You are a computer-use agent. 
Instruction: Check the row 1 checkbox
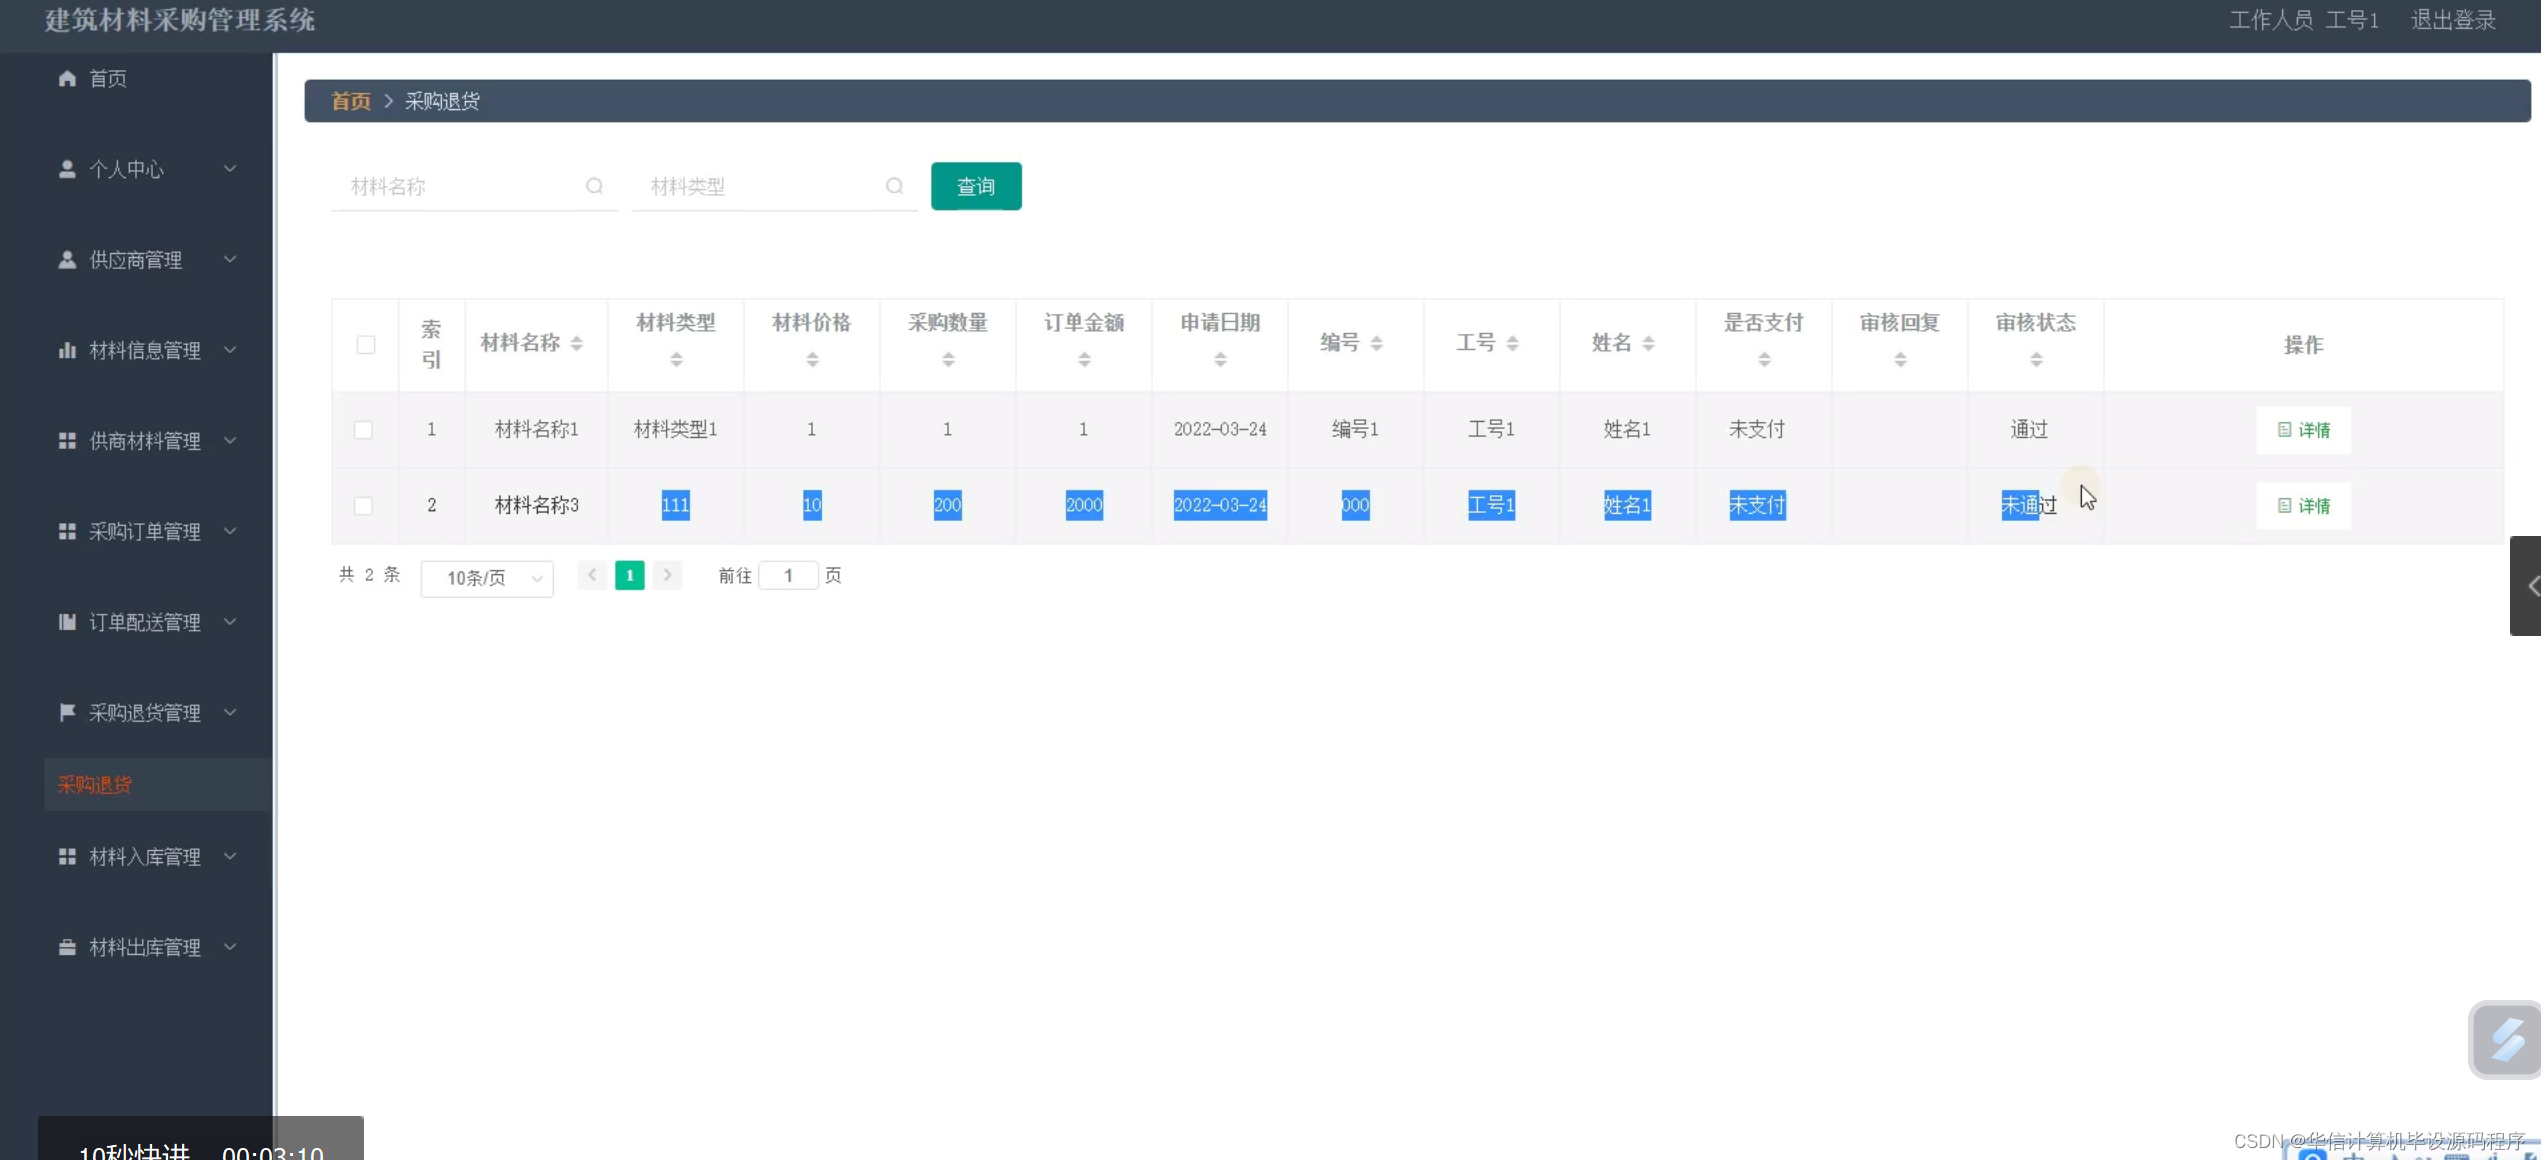364,430
